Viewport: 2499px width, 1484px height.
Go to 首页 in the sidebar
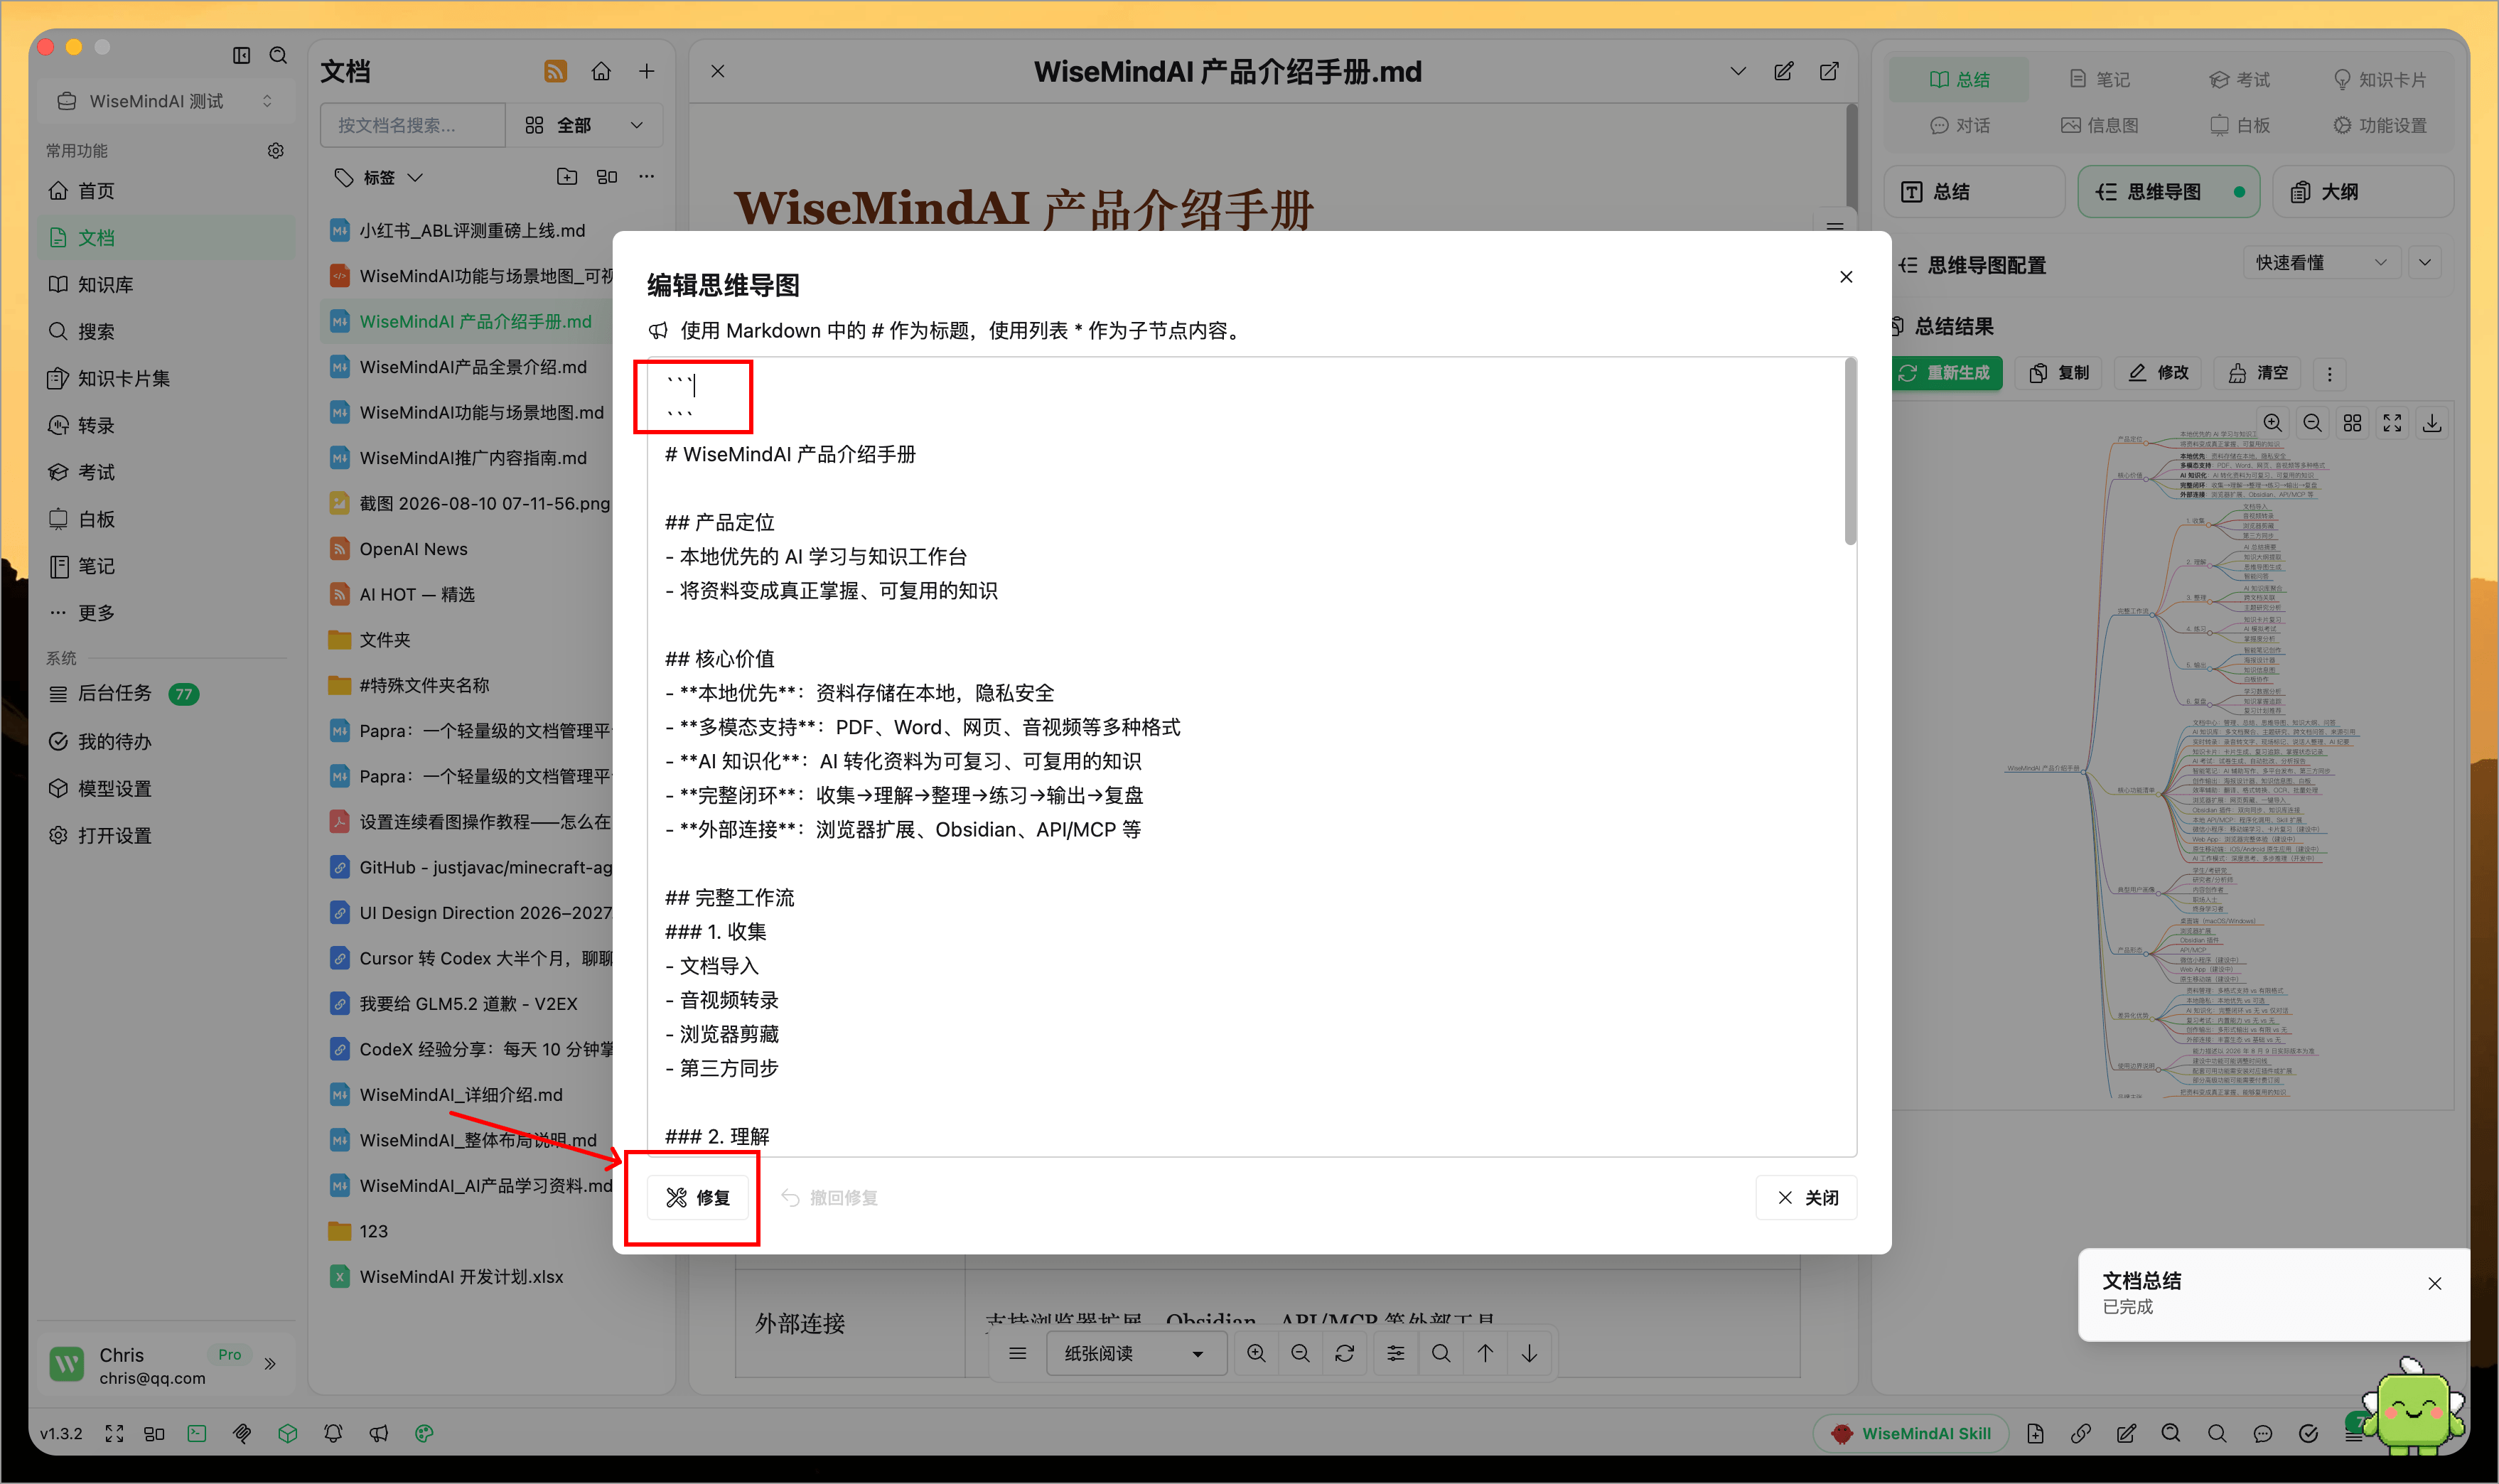165,190
